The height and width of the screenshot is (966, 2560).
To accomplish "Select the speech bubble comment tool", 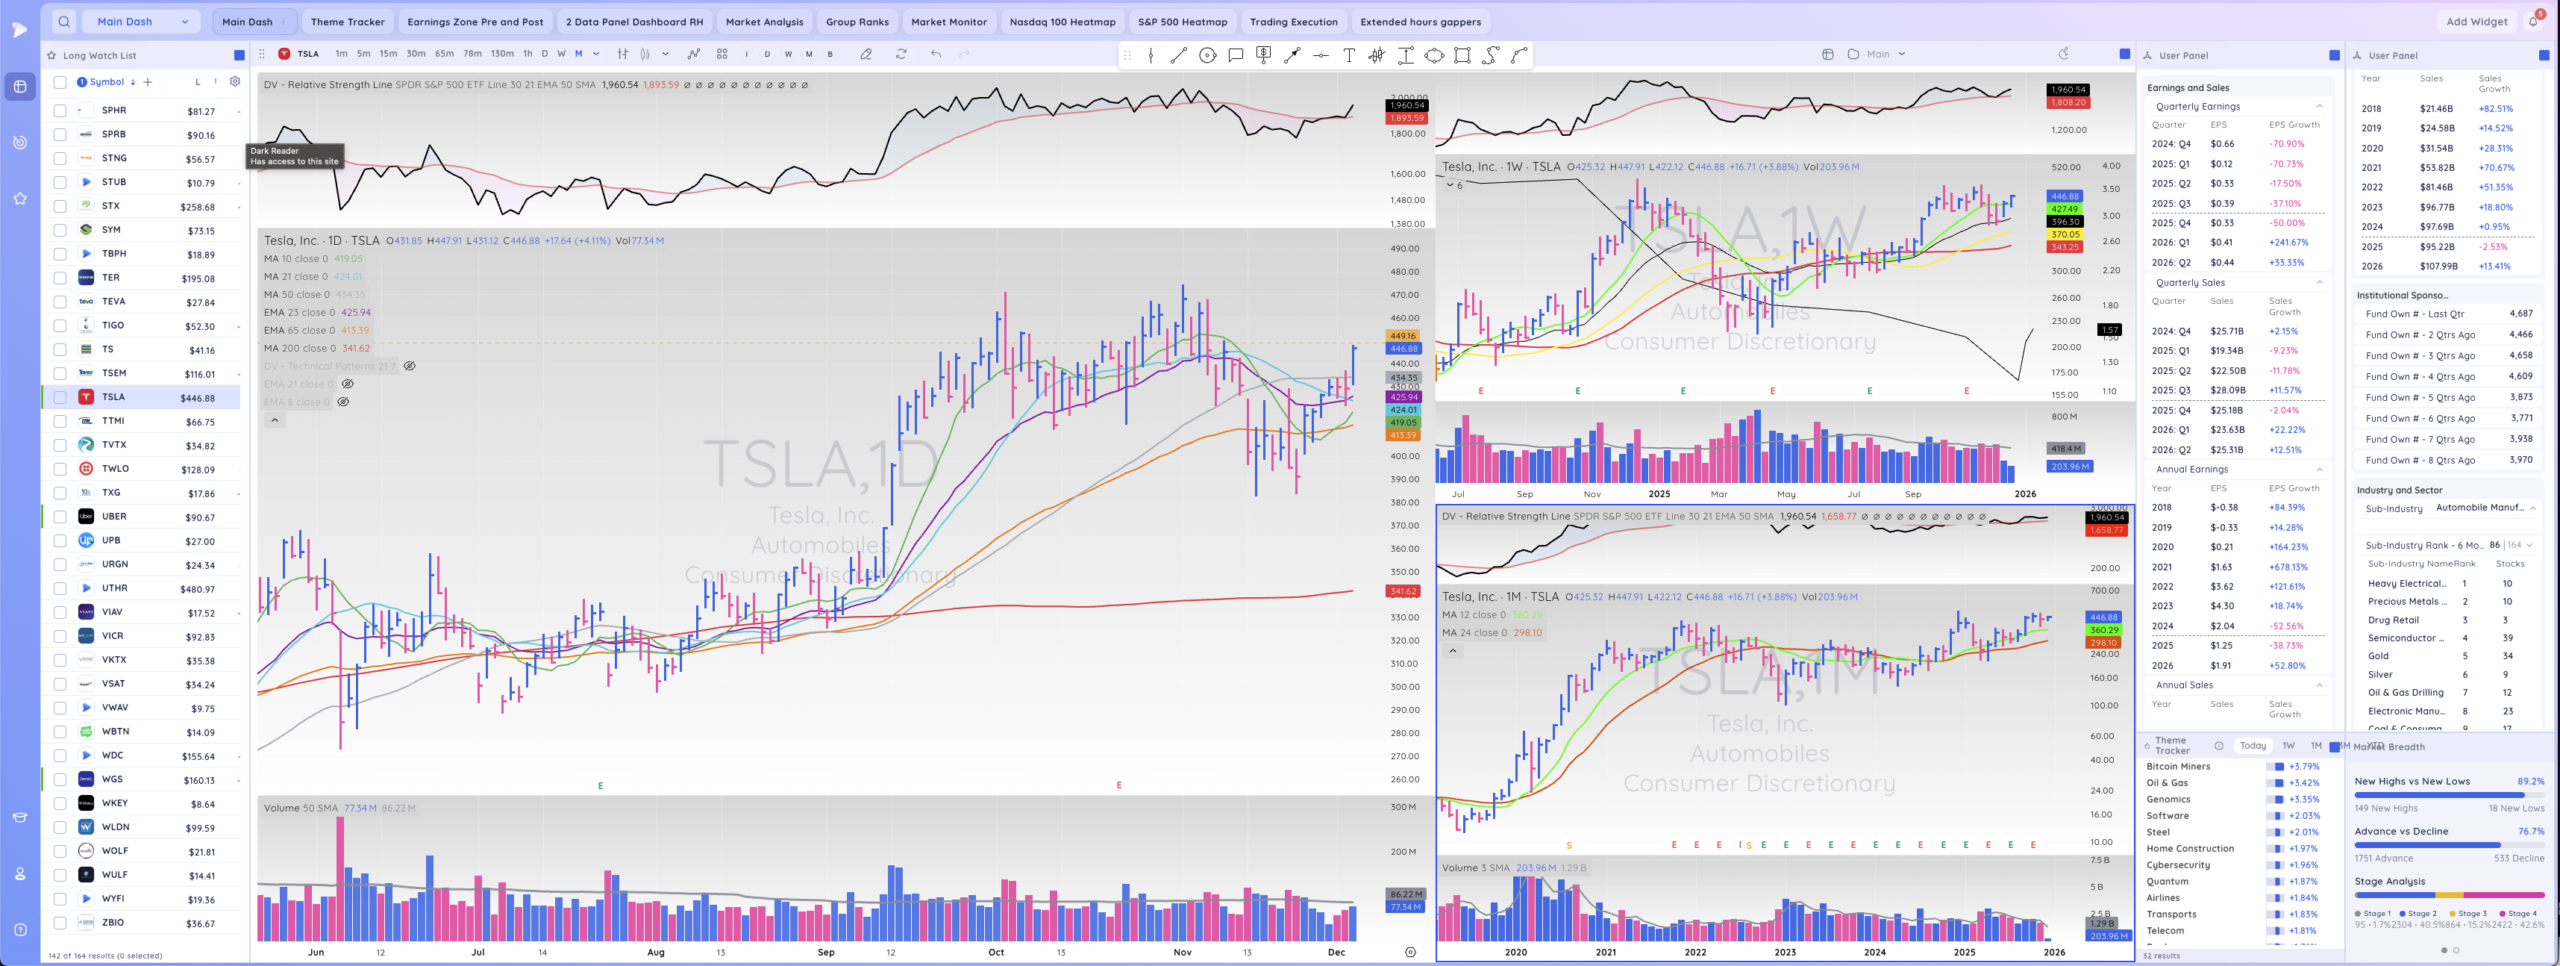I will point(1236,55).
